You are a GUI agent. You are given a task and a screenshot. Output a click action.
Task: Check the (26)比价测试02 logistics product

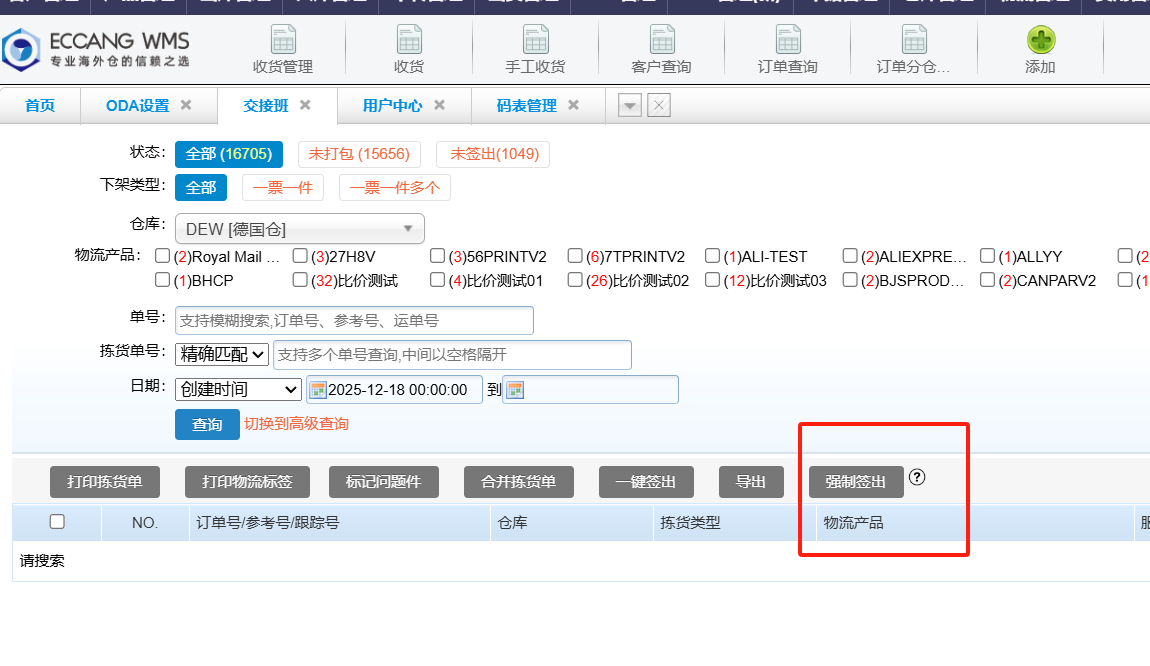(575, 279)
